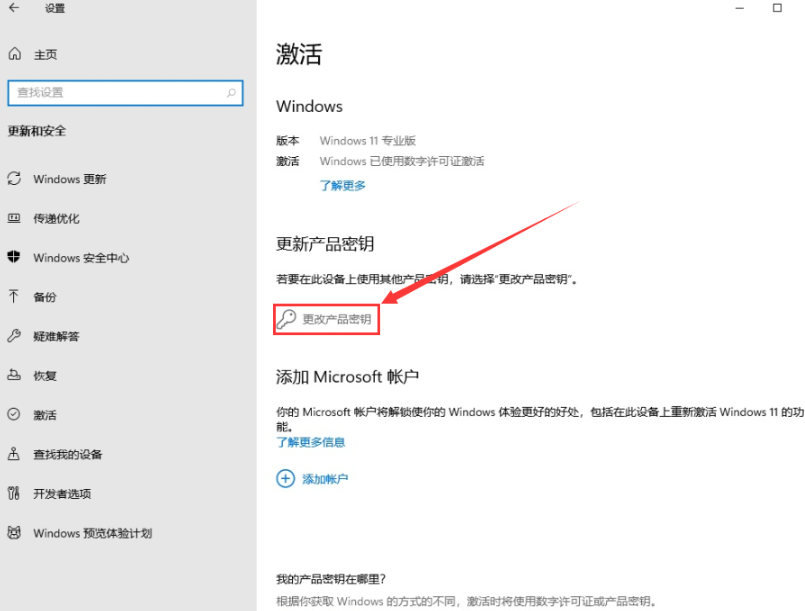Open Windows 安全中心 shield icon
This screenshot has width=805, height=611.
point(14,257)
